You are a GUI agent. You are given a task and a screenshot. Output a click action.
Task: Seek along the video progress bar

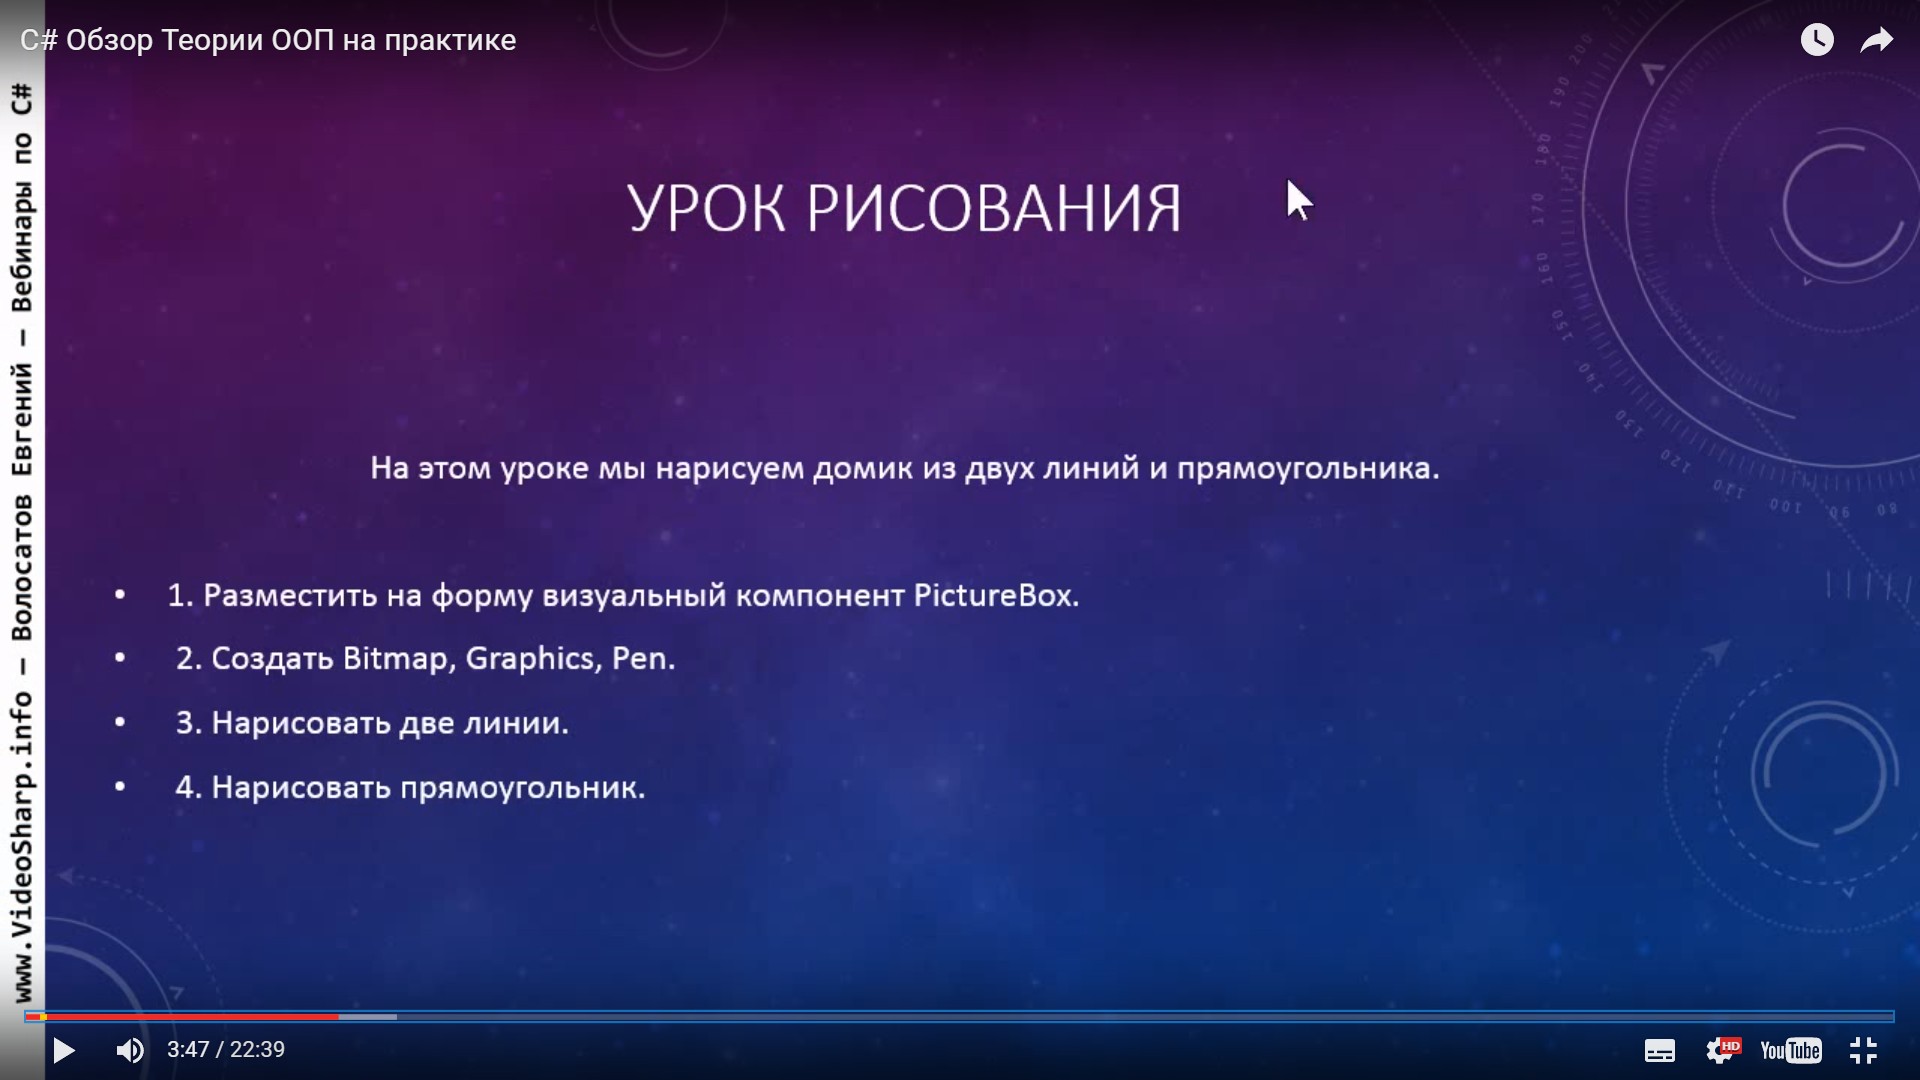tap(959, 1017)
